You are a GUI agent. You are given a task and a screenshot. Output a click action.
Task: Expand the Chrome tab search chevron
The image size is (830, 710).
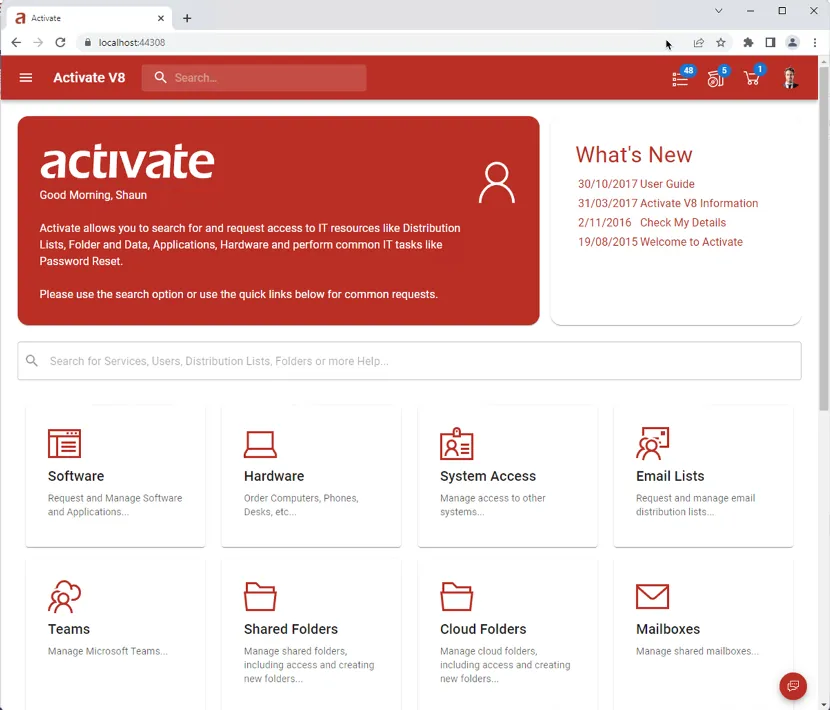[718, 11]
